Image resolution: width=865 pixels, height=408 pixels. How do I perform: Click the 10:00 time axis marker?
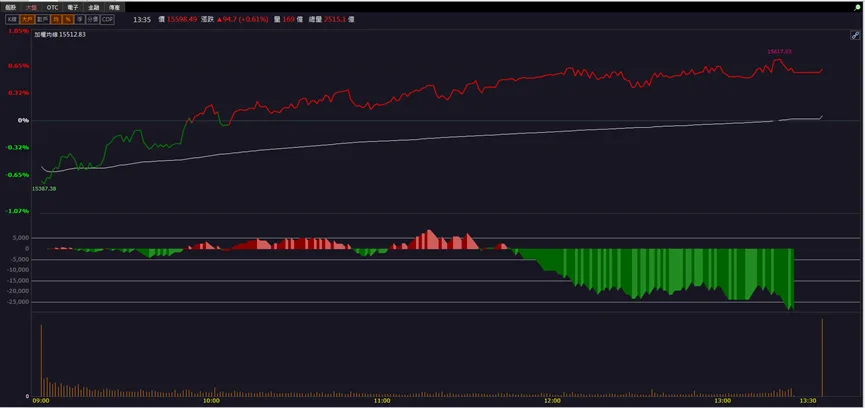coord(211,401)
